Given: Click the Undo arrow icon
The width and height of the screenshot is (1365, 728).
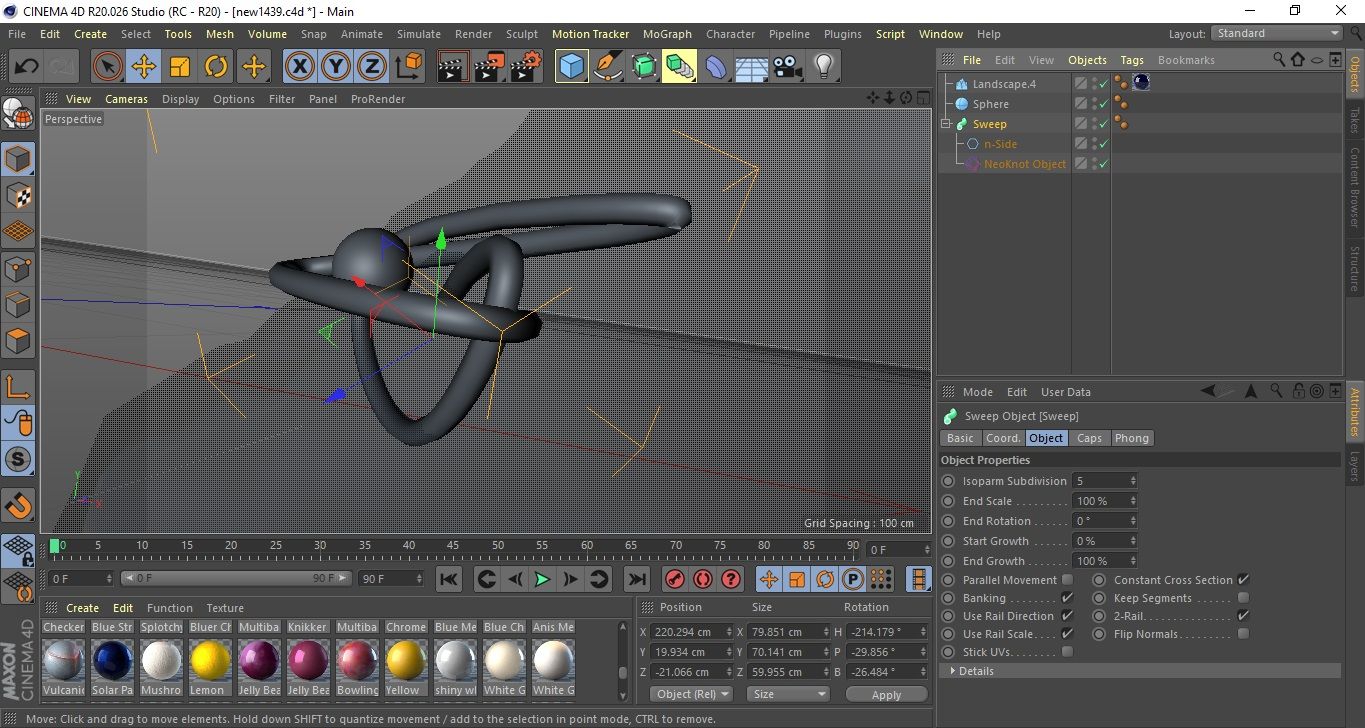Looking at the screenshot, I should [27, 67].
